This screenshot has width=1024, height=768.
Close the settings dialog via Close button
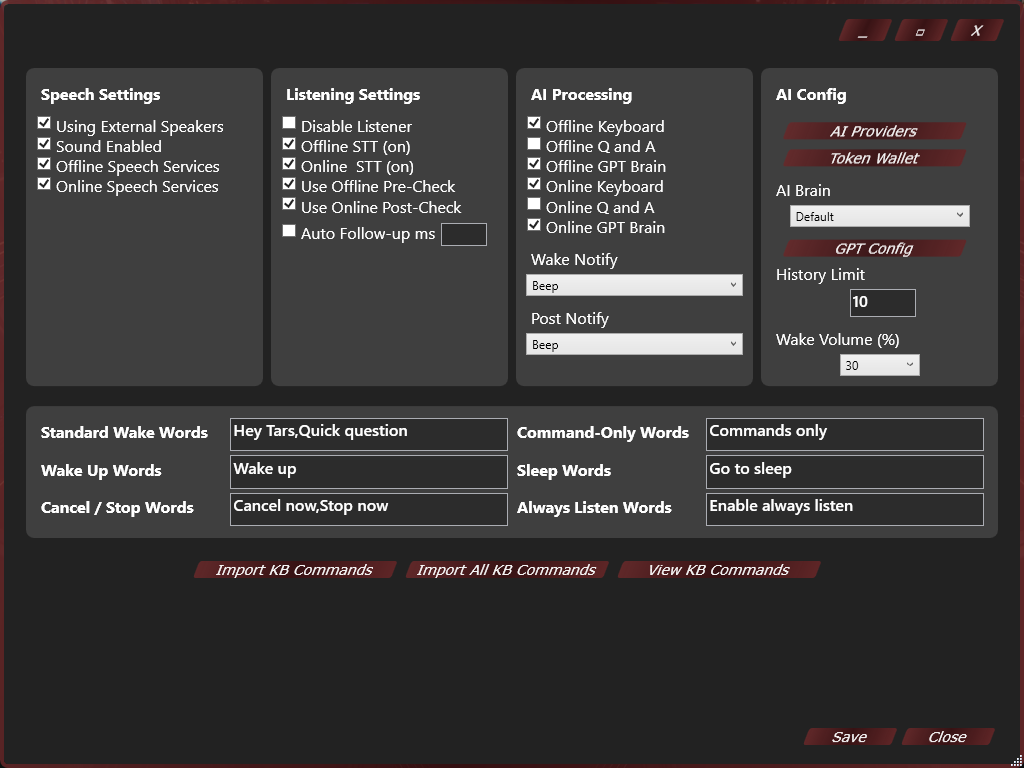947,737
